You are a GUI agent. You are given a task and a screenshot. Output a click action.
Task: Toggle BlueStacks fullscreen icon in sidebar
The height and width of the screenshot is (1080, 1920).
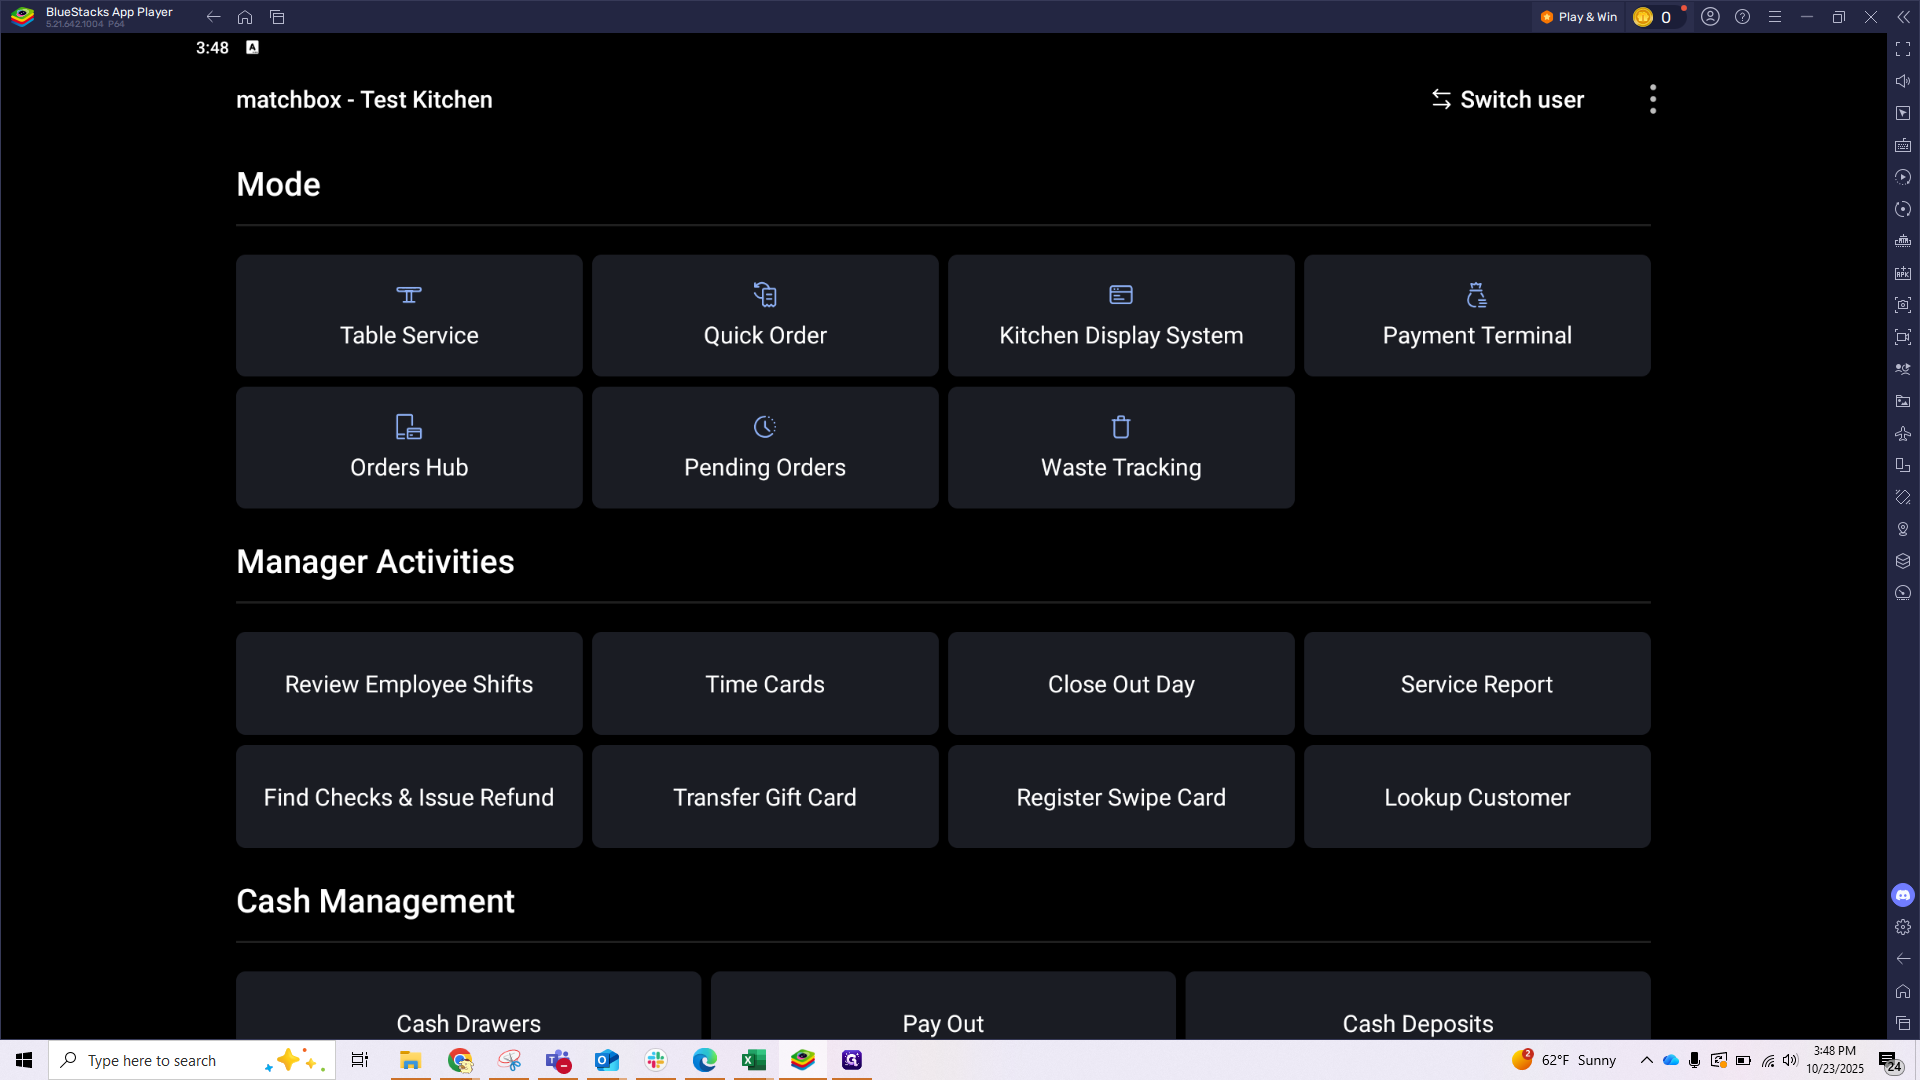coord(1903,49)
